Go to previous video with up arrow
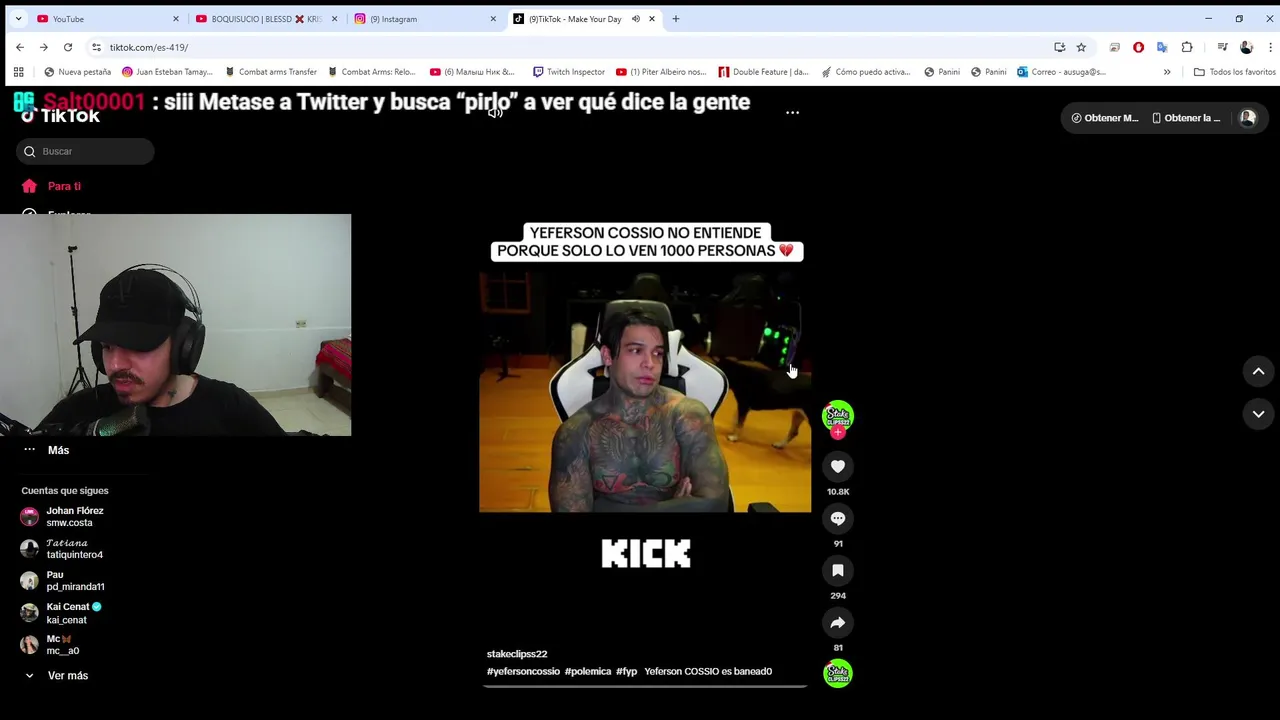Viewport: 1280px width, 720px height. [x=1258, y=371]
